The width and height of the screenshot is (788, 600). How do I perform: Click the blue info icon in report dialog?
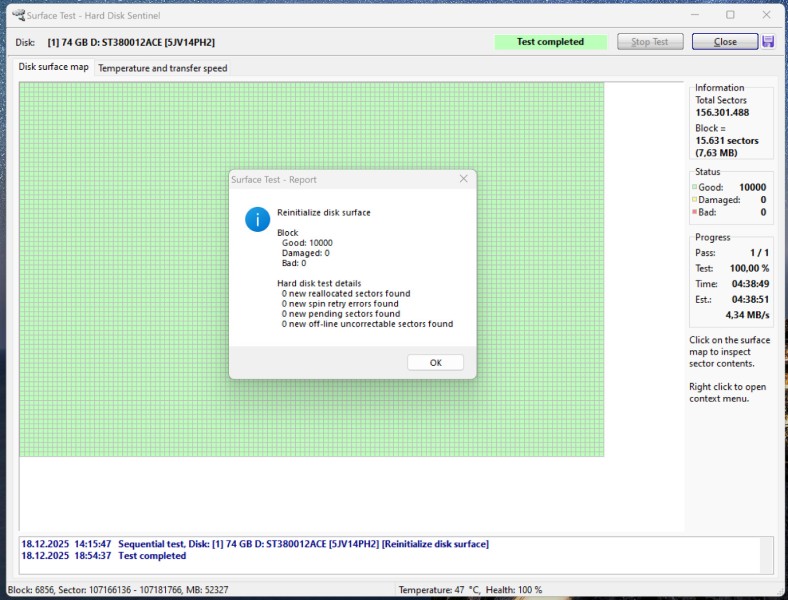(258, 219)
